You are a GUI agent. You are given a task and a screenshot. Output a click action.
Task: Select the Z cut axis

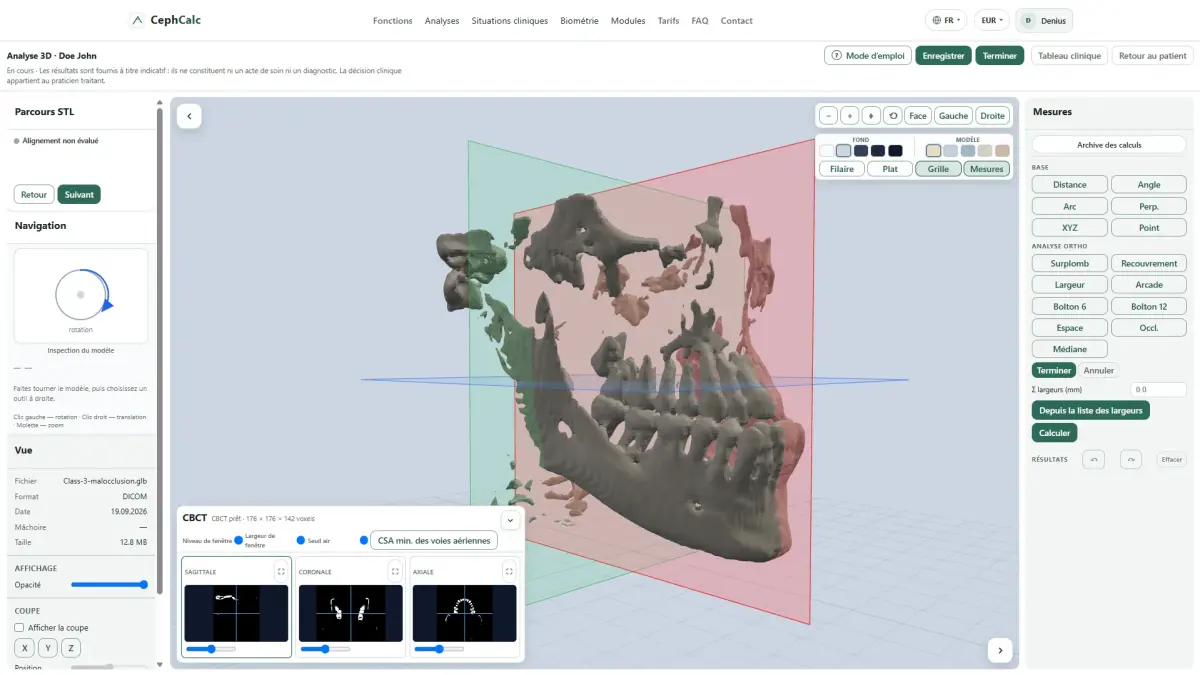(71, 648)
